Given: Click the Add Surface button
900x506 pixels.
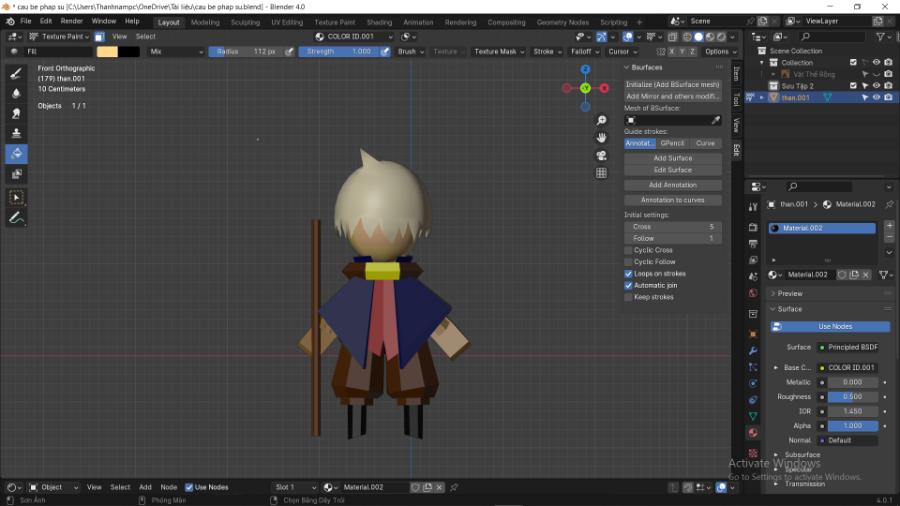Looking at the screenshot, I should (672, 158).
